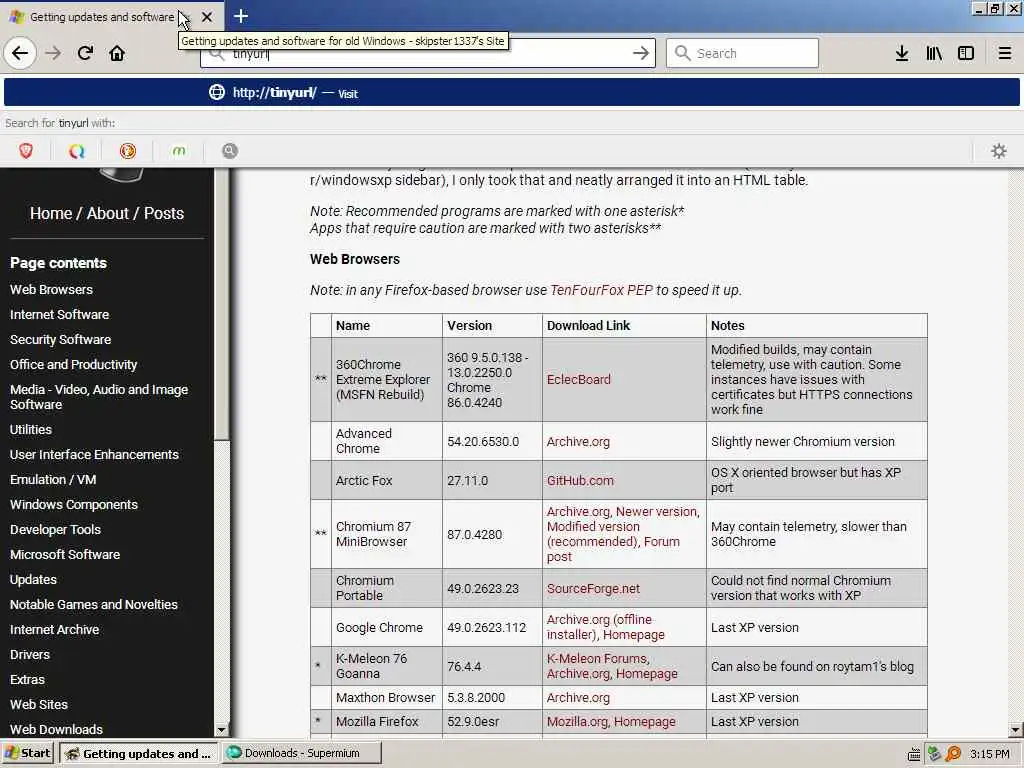This screenshot has width=1024, height=768.
Task: Open GitHub.com link for Arctic Fox
Action: point(580,481)
